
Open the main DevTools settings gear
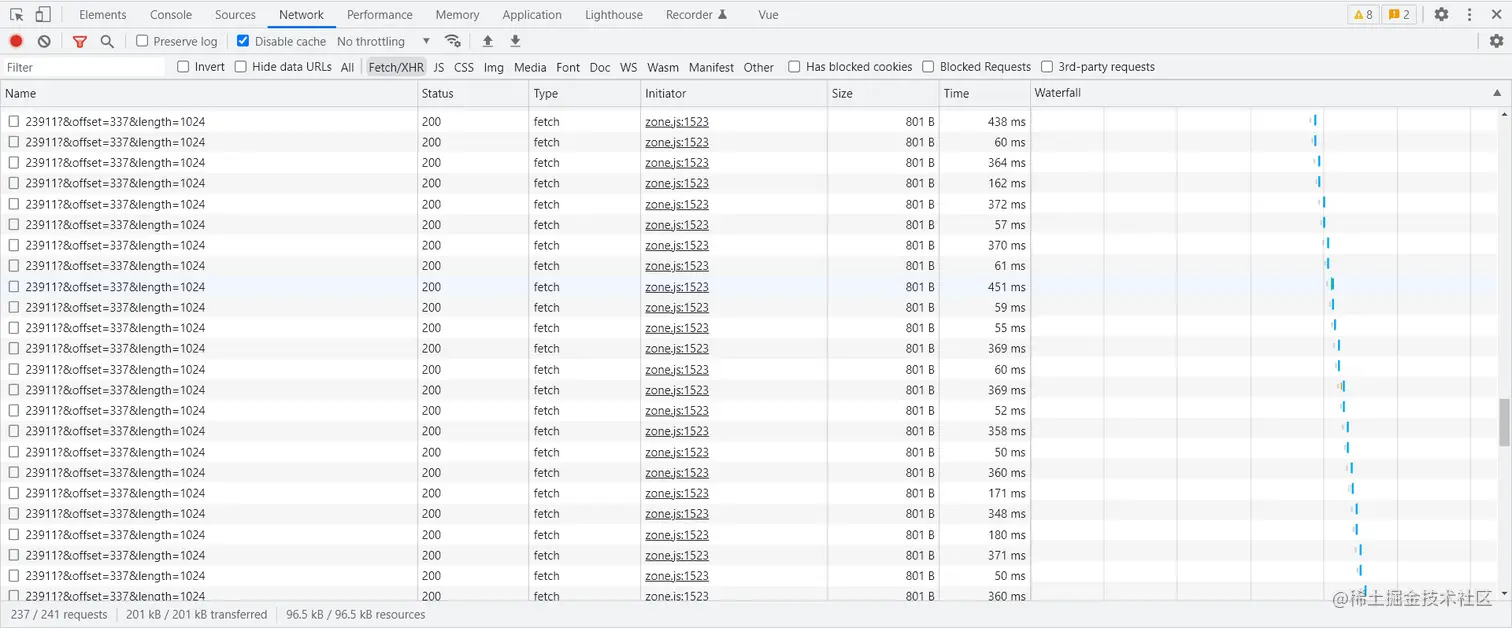click(x=1441, y=15)
